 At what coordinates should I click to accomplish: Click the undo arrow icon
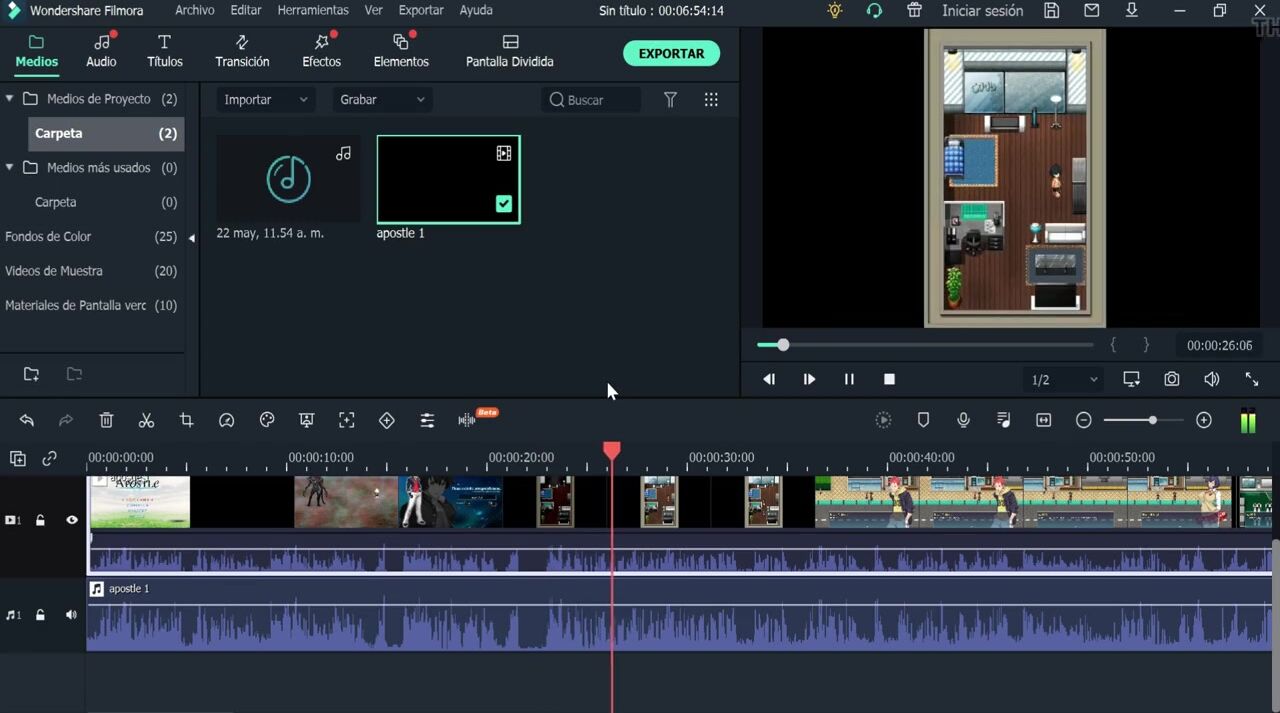coord(27,421)
